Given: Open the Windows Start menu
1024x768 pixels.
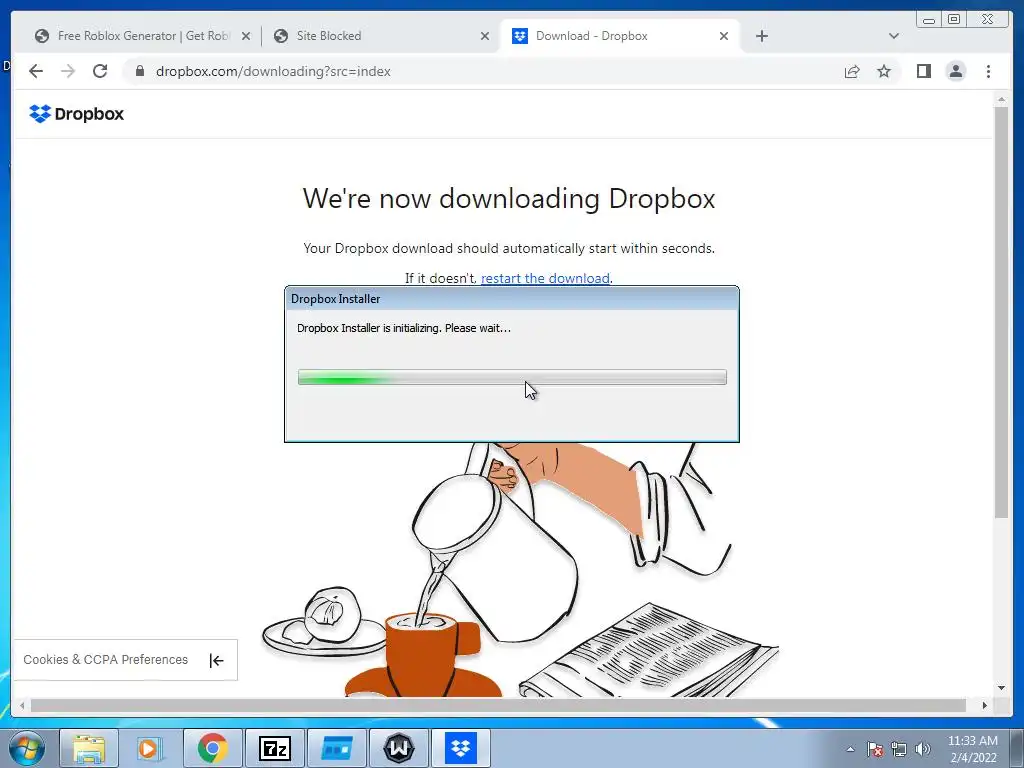Looking at the screenshot, I should (27, 748).
